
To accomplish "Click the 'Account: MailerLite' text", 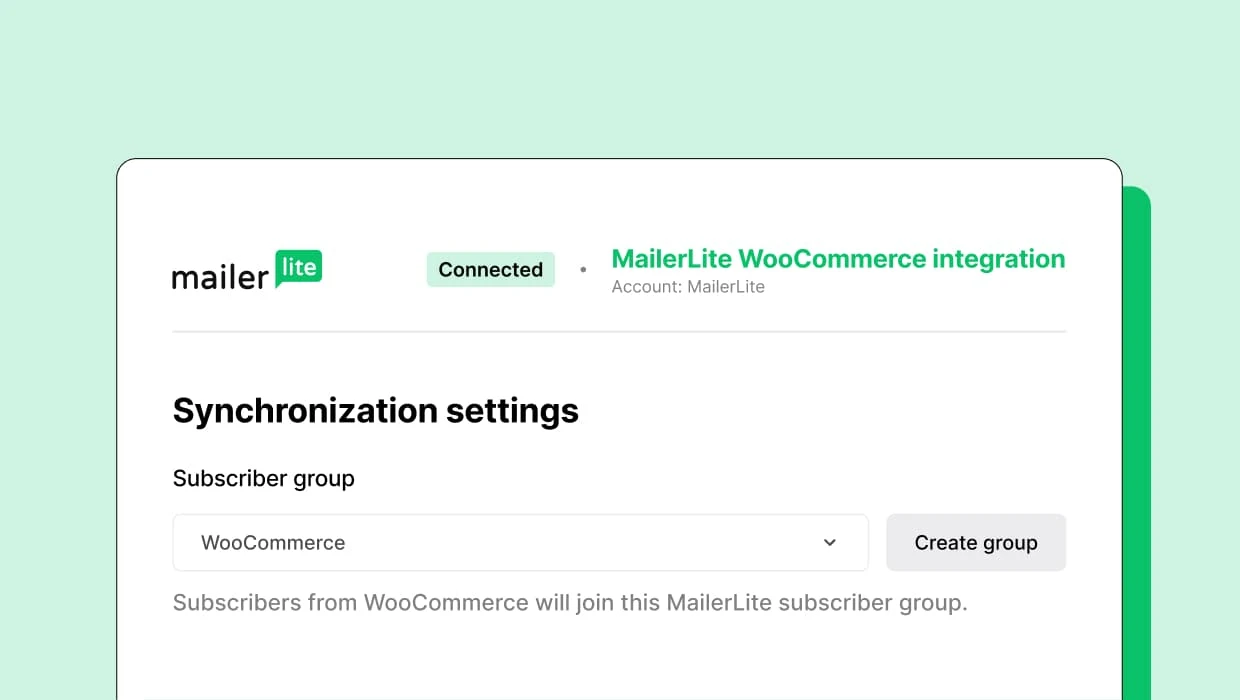I will tap(688, 287).
